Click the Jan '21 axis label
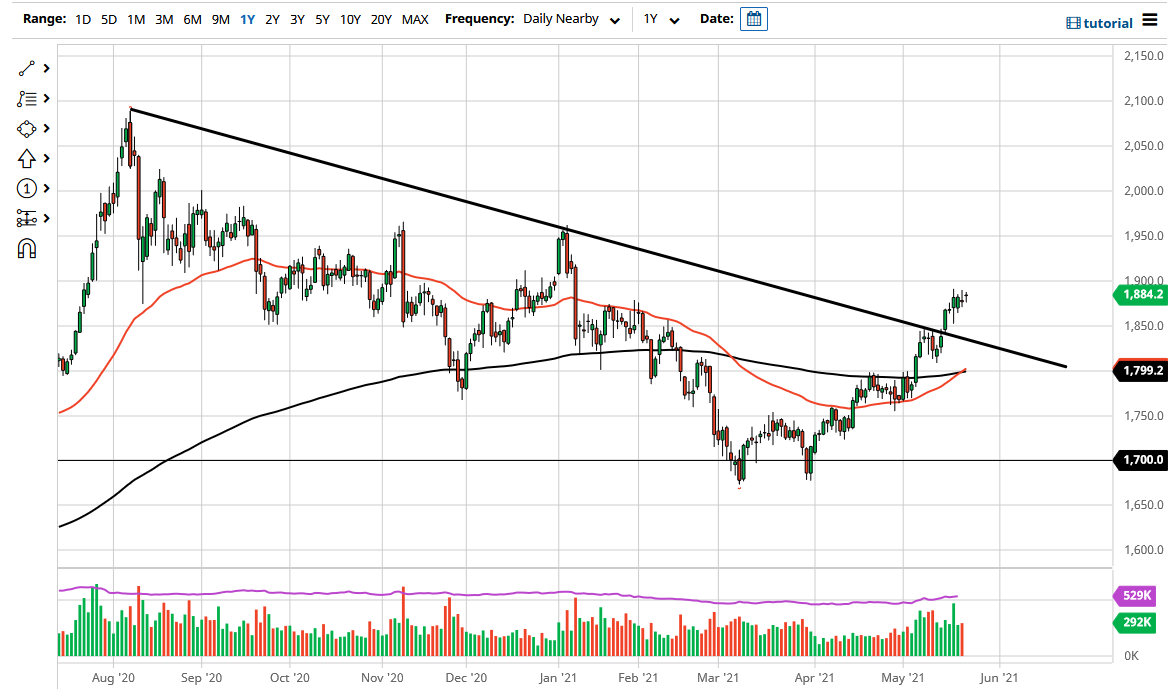1174x695 pixels. coord(558,678)
